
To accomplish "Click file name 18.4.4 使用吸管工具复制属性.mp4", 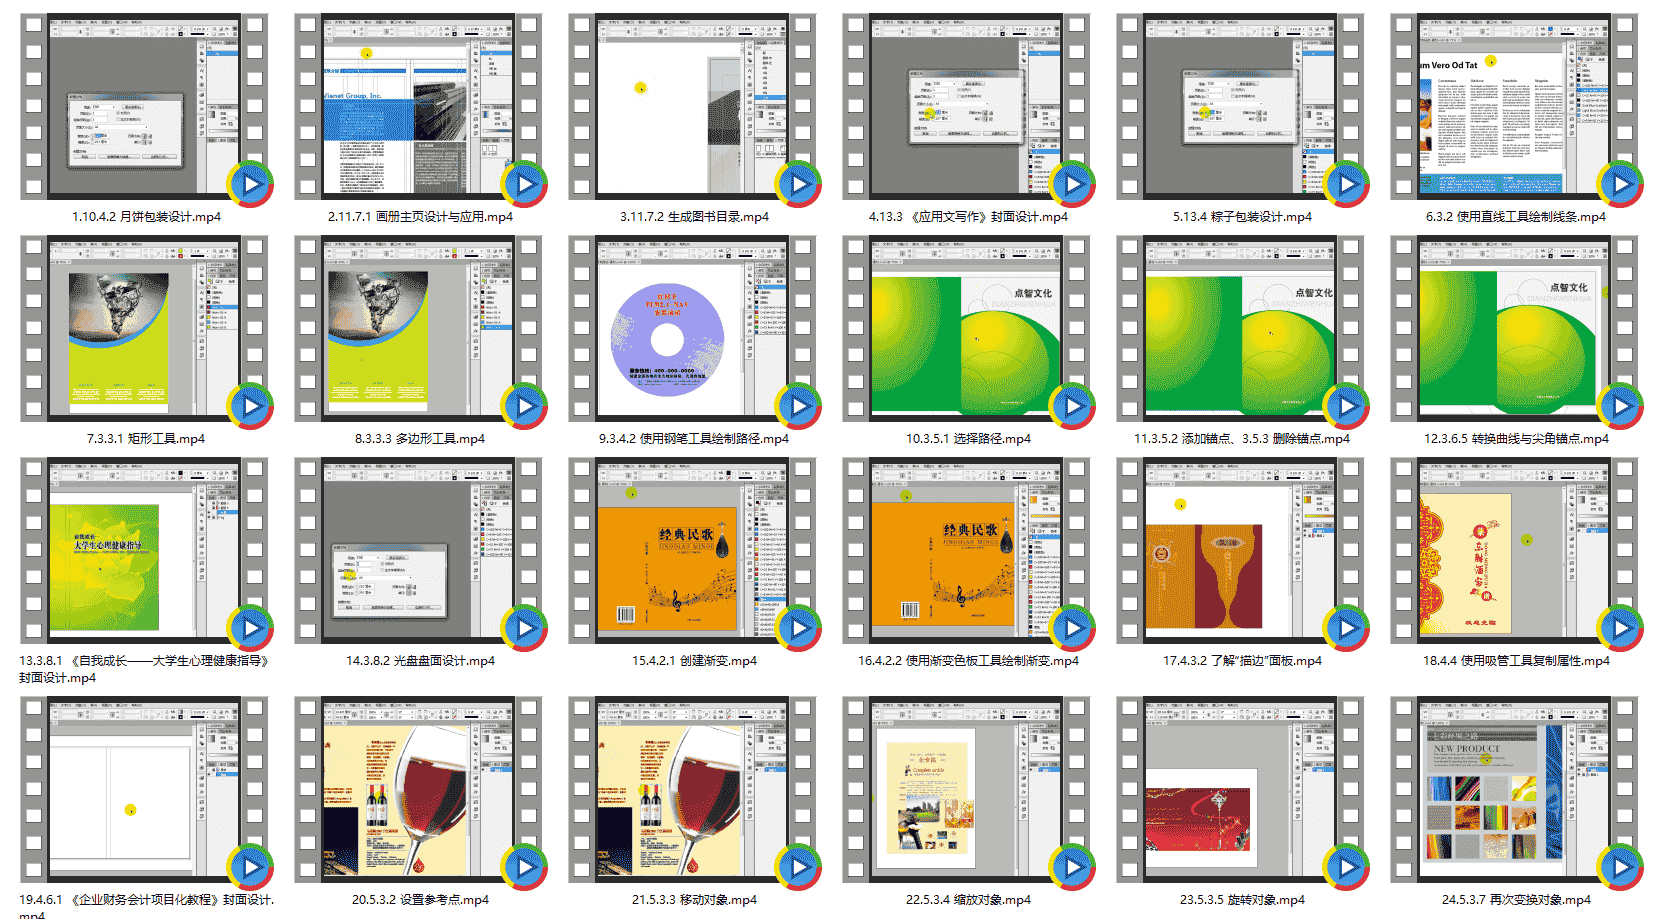I will (x=1516, y=660).
